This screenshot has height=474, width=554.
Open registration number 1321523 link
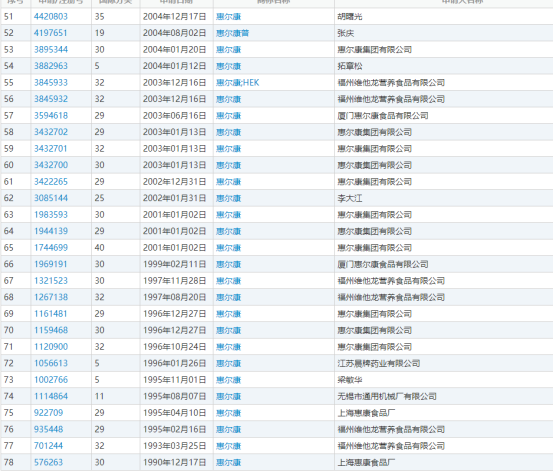51,281
